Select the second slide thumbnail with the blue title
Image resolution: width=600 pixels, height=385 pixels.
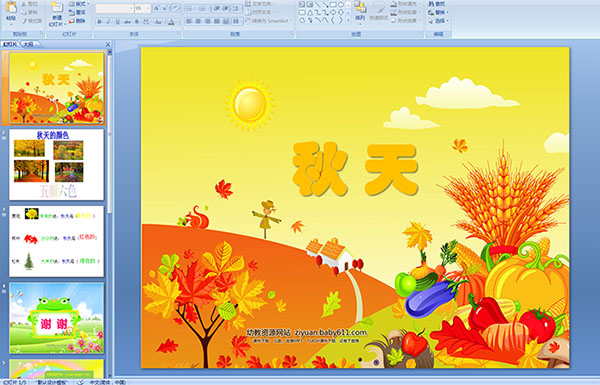56,165
